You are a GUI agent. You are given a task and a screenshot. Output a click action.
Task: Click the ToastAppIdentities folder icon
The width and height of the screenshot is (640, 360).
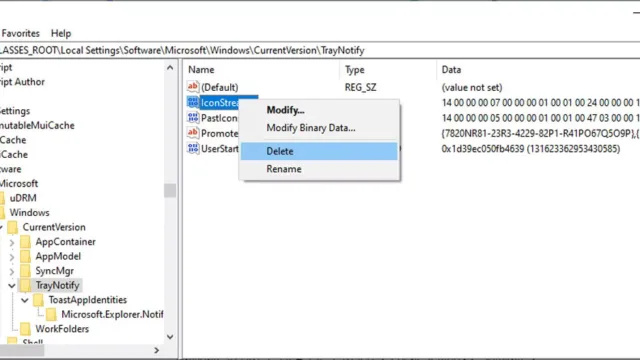tap(38, 300)
